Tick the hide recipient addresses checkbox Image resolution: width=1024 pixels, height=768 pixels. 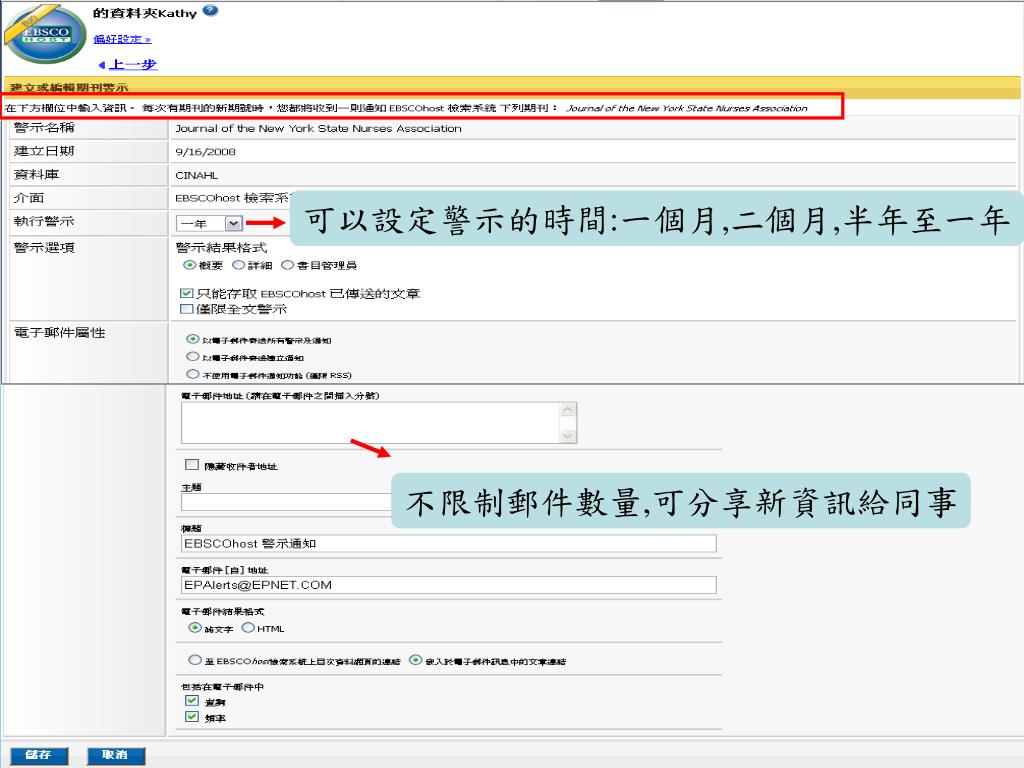tap(191, 464)
